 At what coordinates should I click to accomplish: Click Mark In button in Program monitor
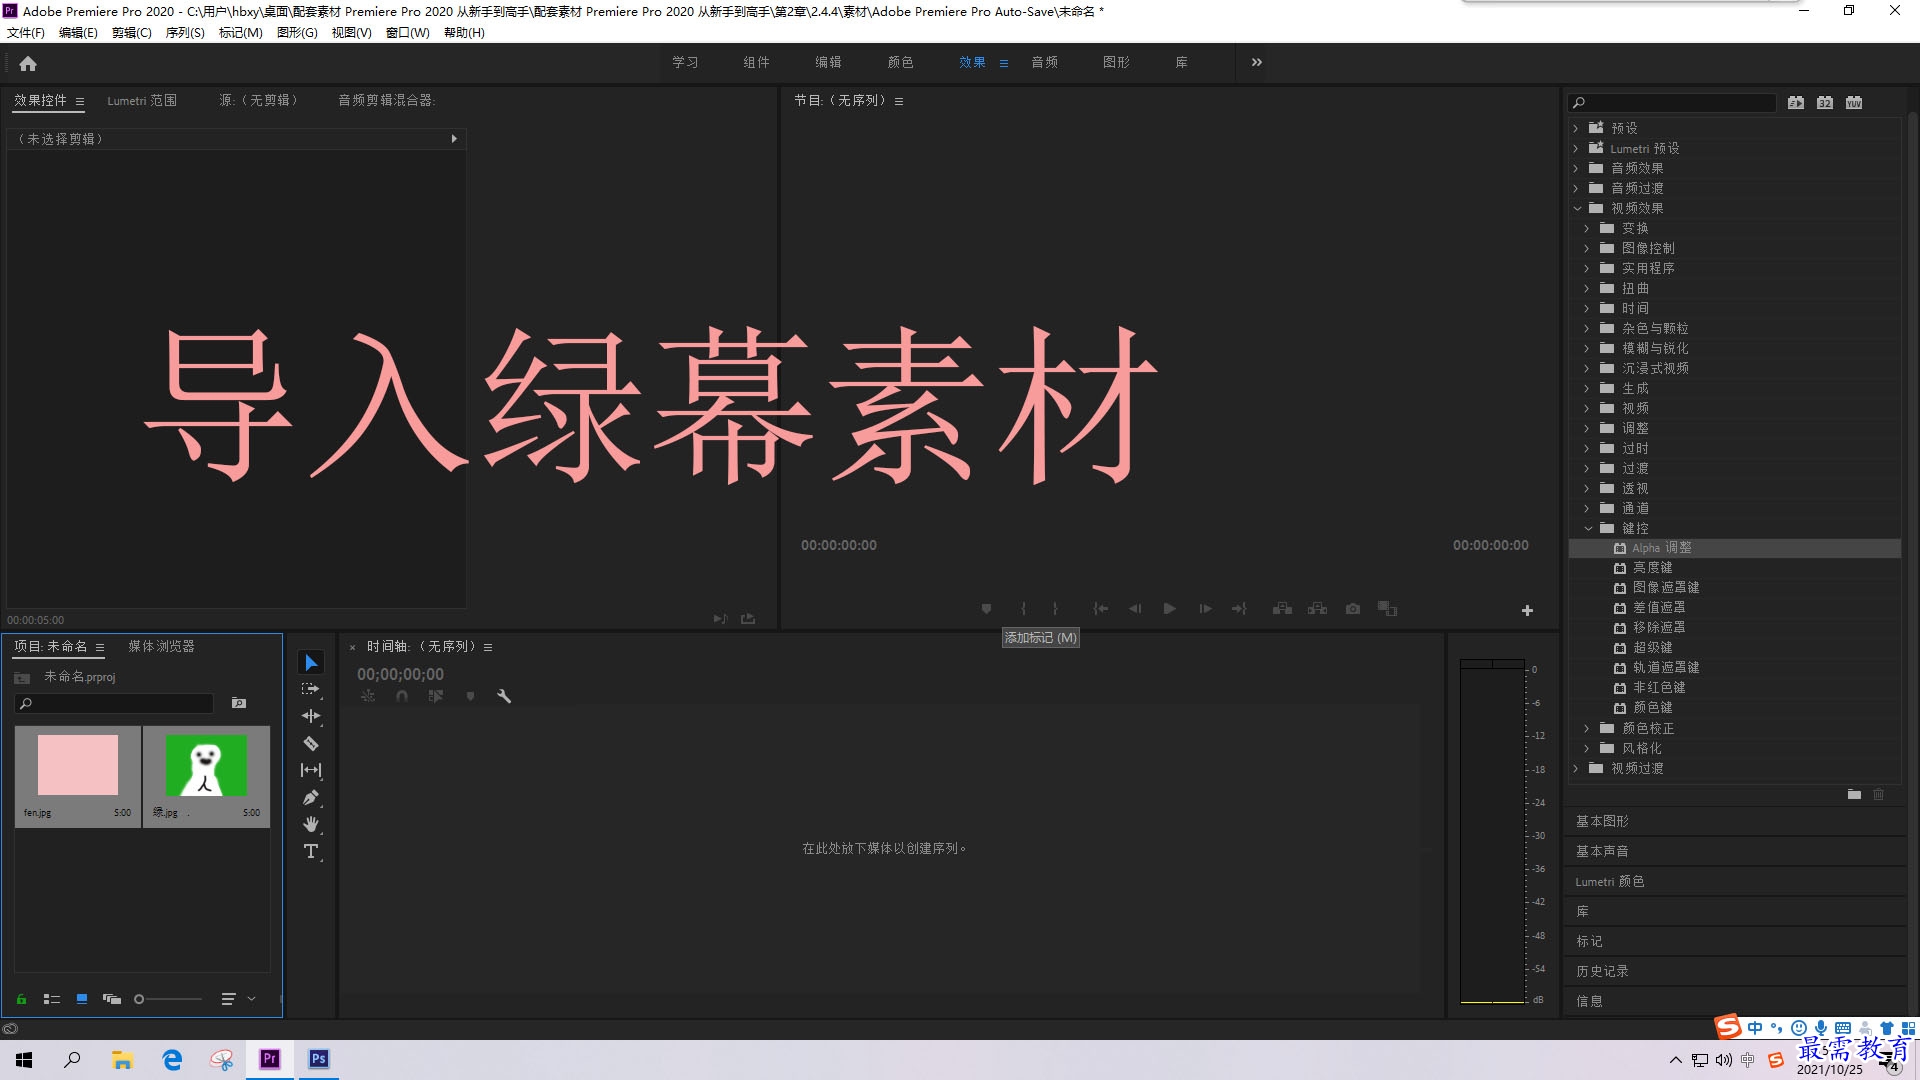point(1023,608)
